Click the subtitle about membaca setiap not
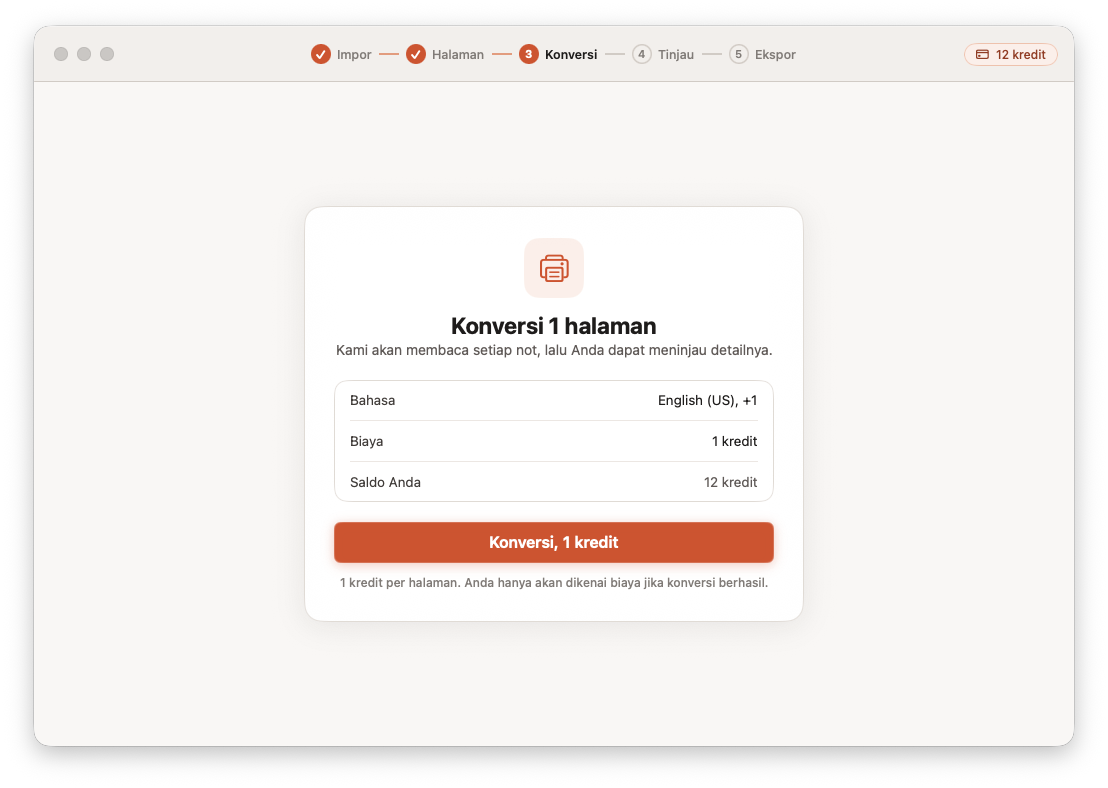The image size is (1108, 788). pos(554,350)
